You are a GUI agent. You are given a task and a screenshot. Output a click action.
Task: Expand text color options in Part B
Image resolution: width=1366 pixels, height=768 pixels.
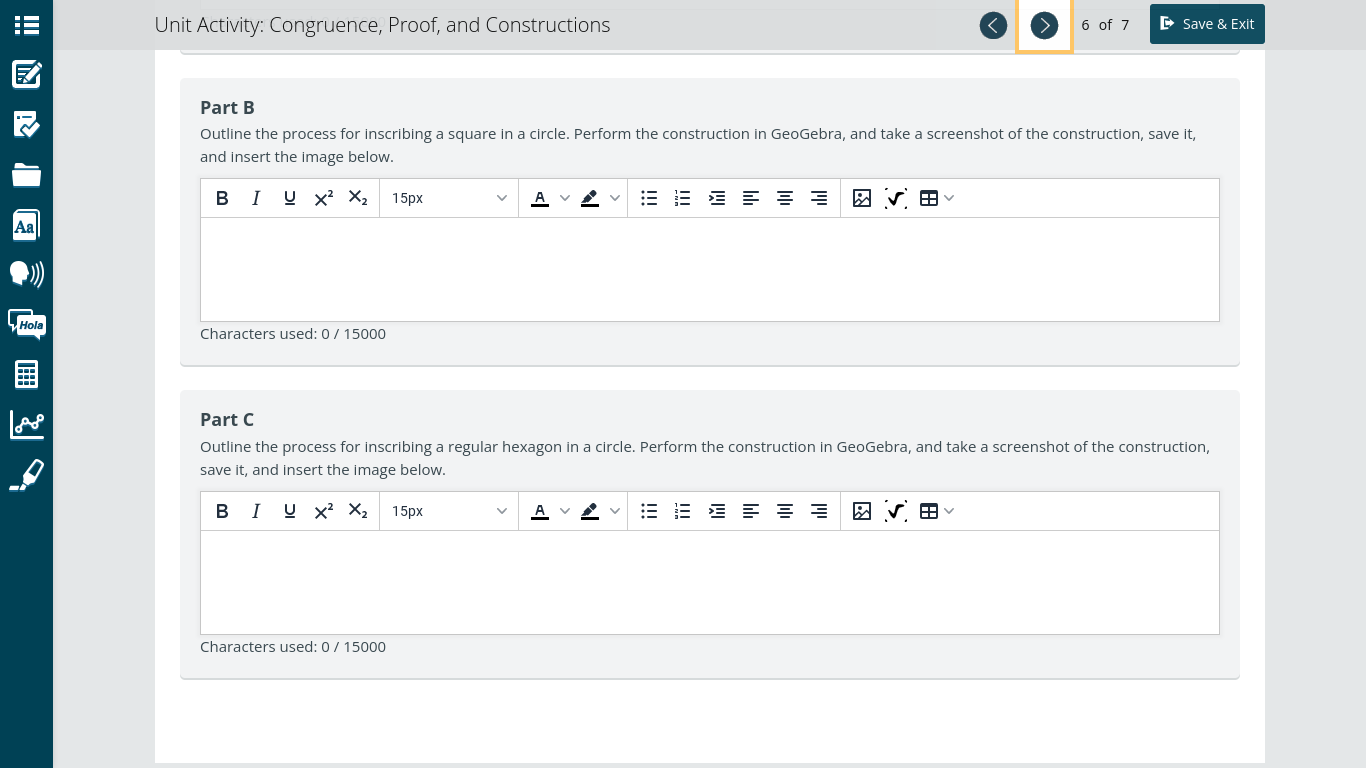point(565,198)
